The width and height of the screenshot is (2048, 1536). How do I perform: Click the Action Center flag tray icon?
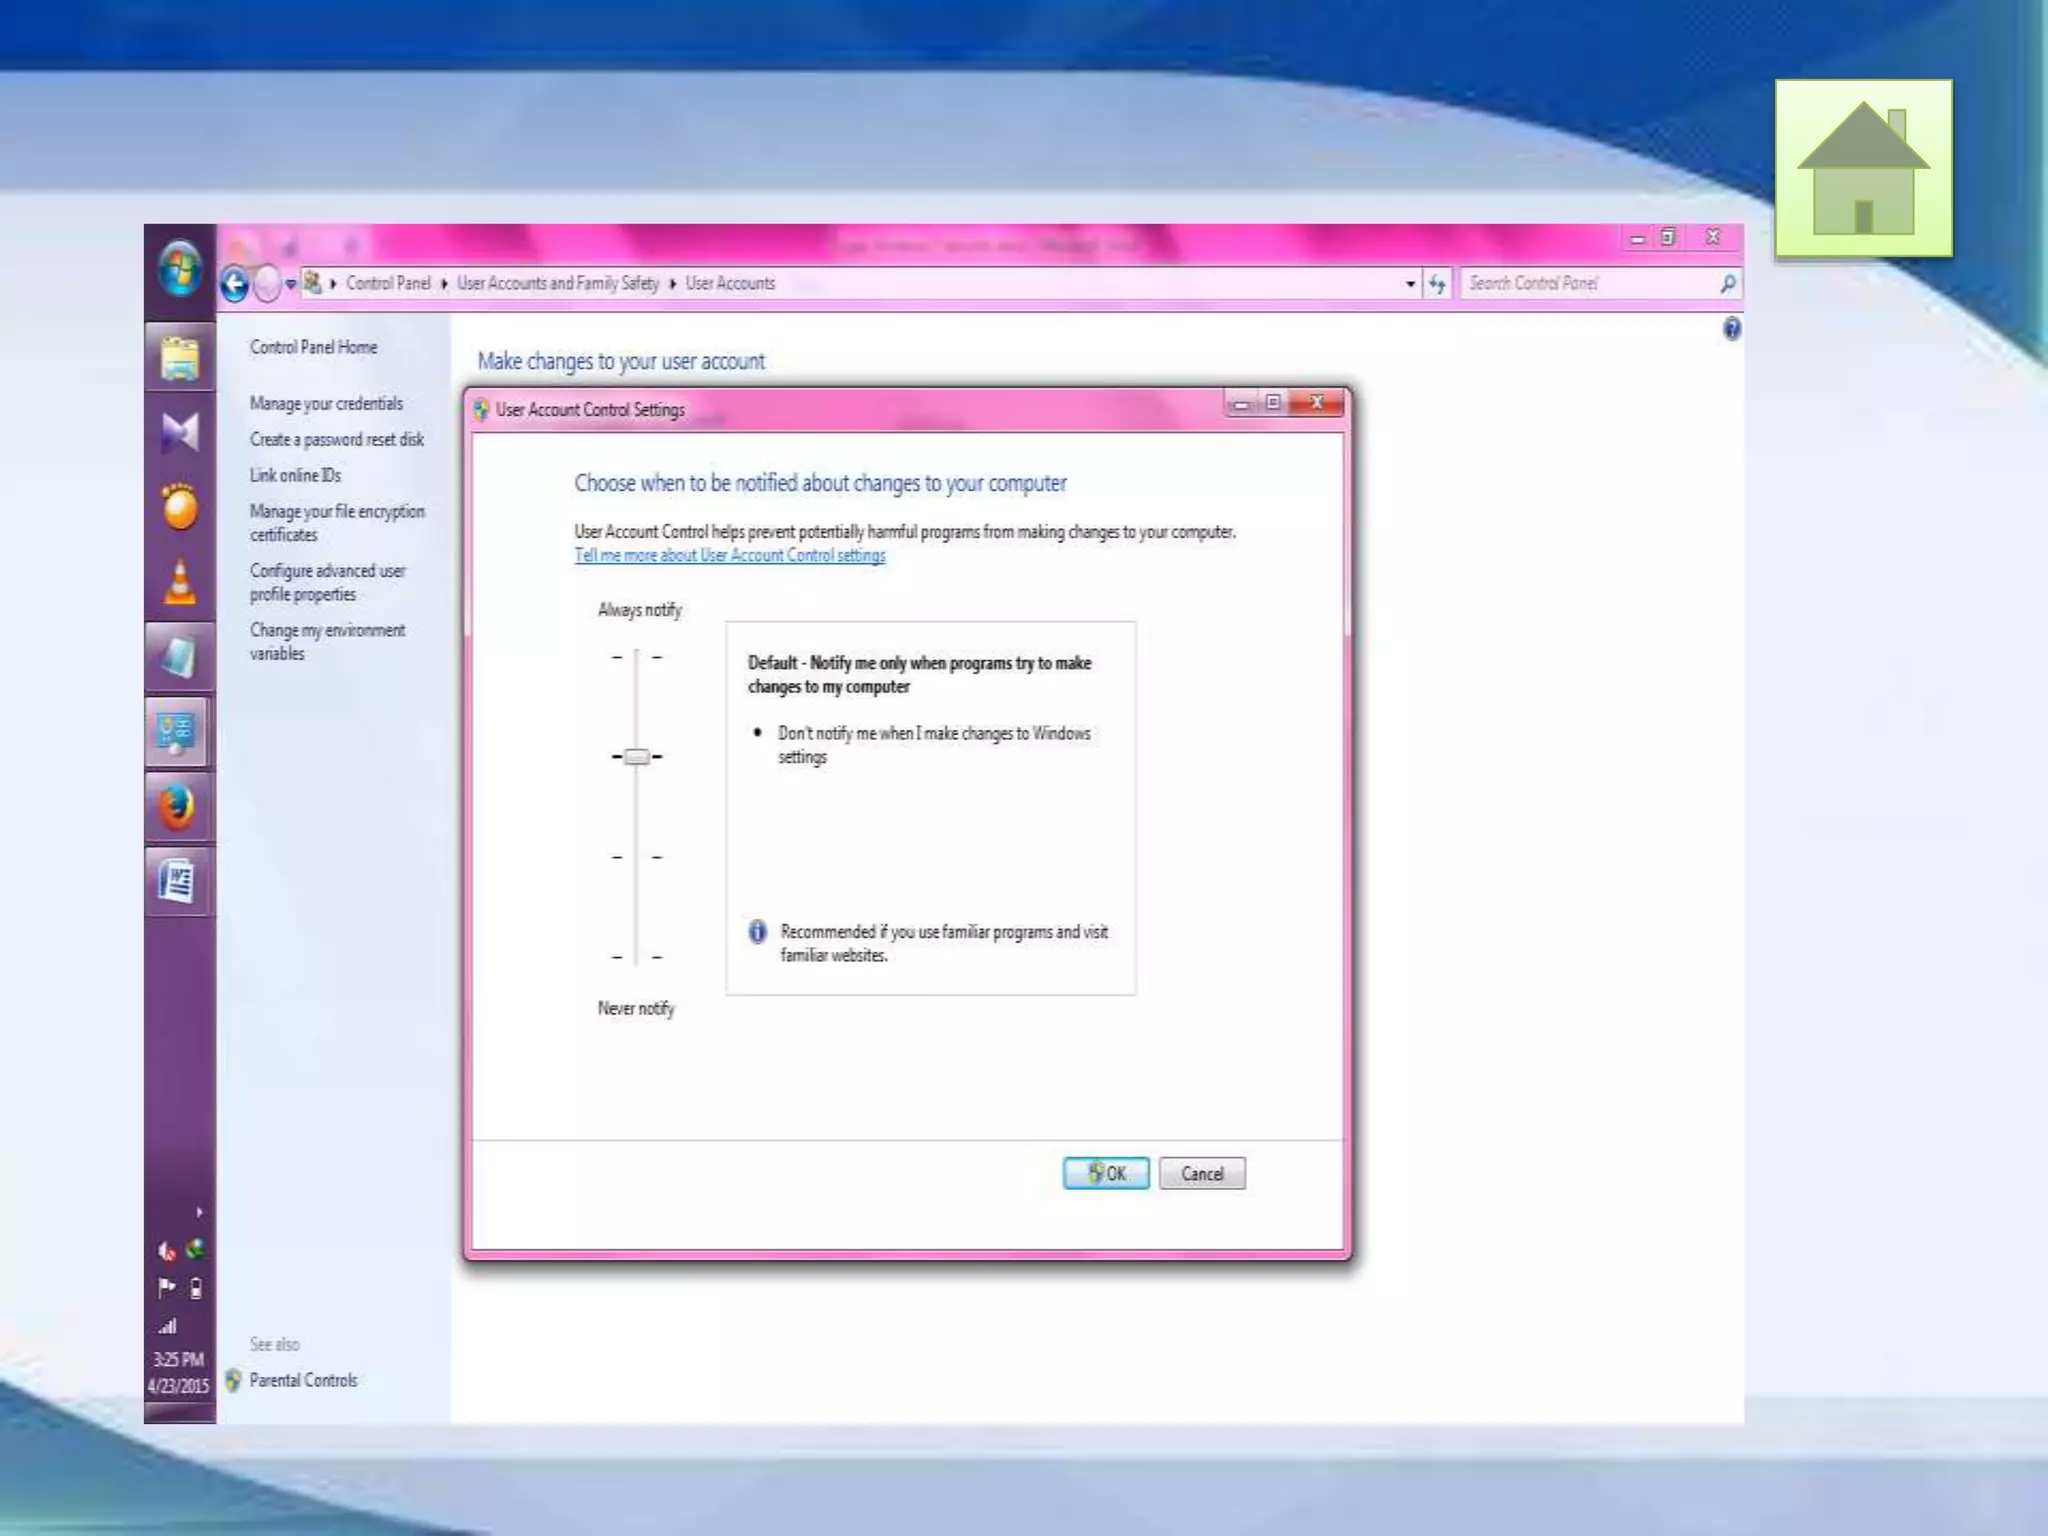point(167,1287)
